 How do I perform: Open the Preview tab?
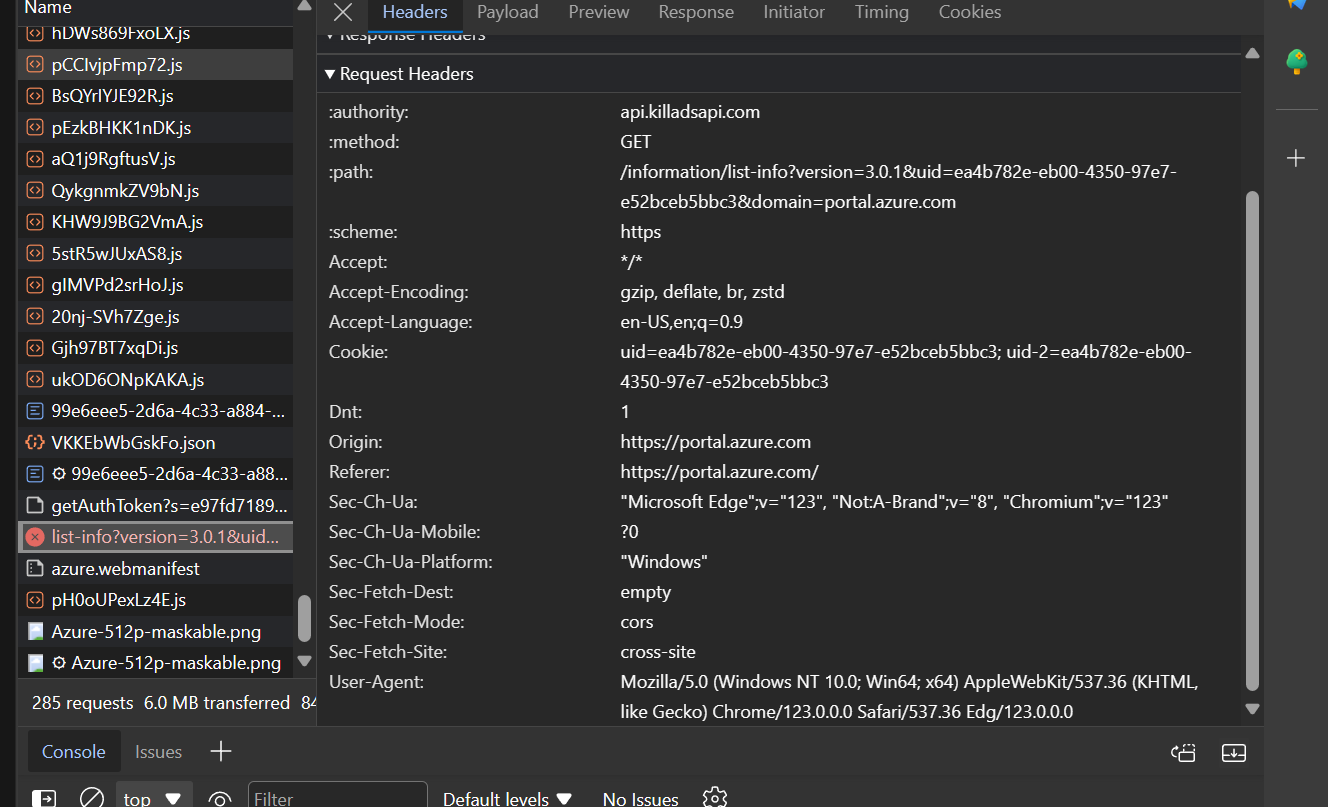coord(599,12)
